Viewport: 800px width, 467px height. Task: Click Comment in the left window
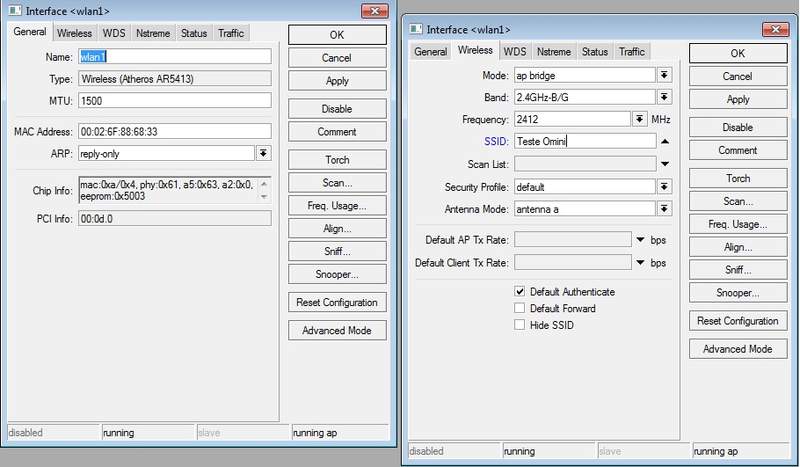337,132
